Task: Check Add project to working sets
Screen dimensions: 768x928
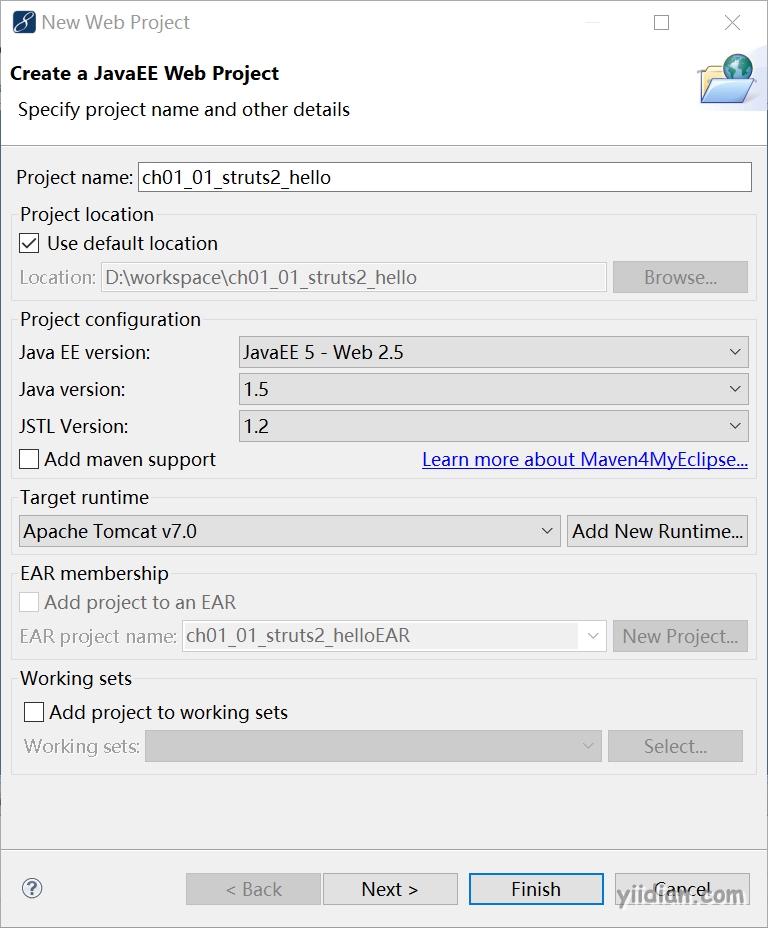Action: [x=34, y=712]
